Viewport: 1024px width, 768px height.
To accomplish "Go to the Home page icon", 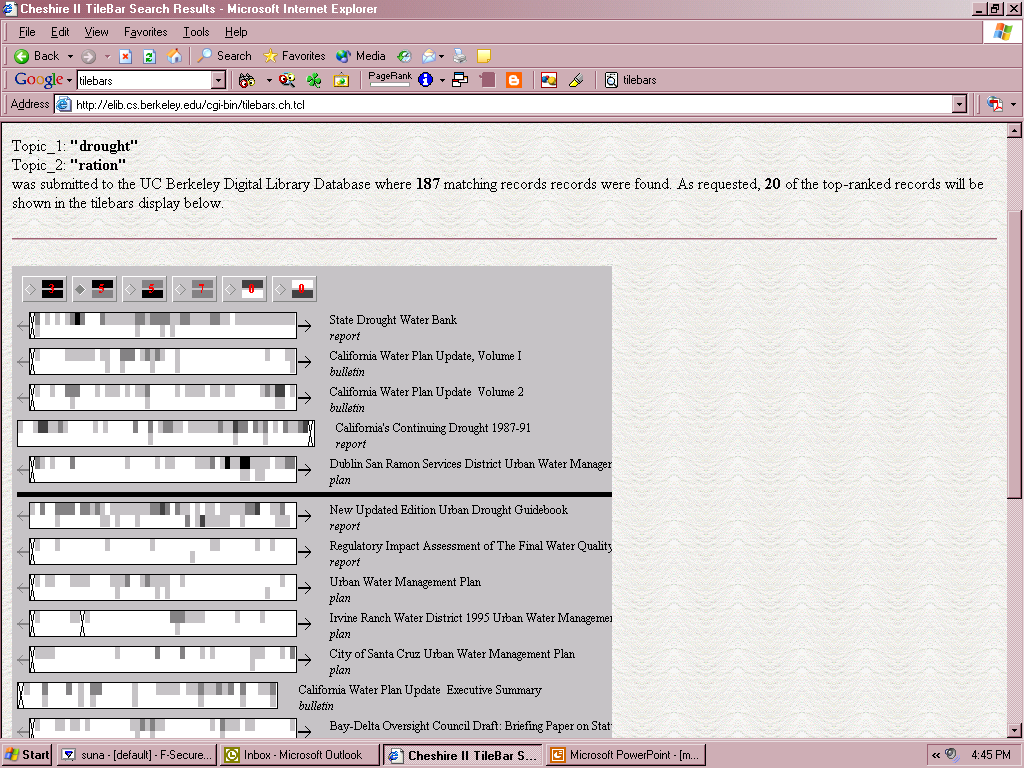I will point(175,56).
